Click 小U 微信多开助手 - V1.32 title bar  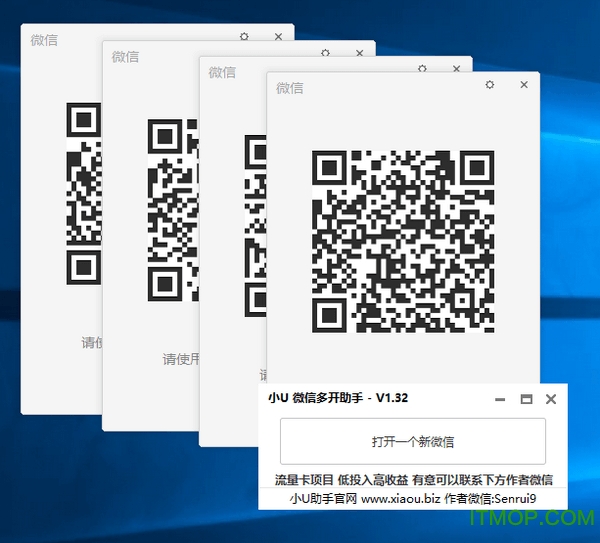tap(338, 398)
